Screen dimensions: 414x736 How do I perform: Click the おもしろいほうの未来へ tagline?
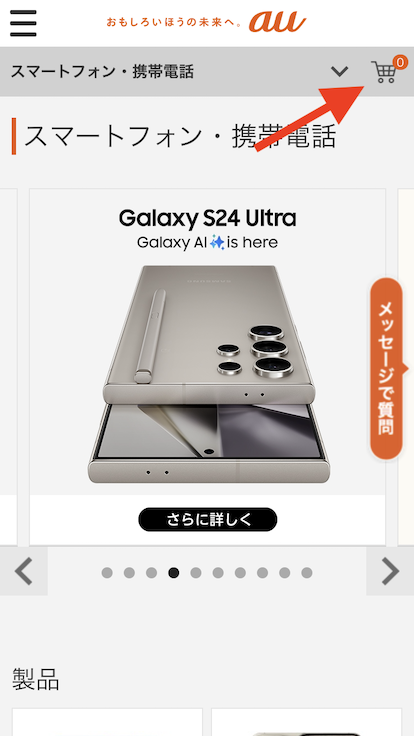[x=174, y=22]
